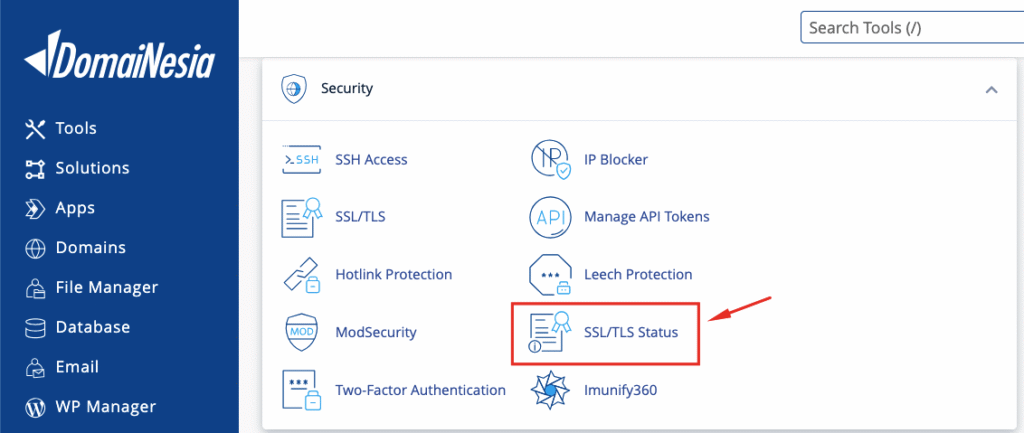Click the File Manager icon in sidebar
The image size is (1024, 433).
[x=35, y=287]
